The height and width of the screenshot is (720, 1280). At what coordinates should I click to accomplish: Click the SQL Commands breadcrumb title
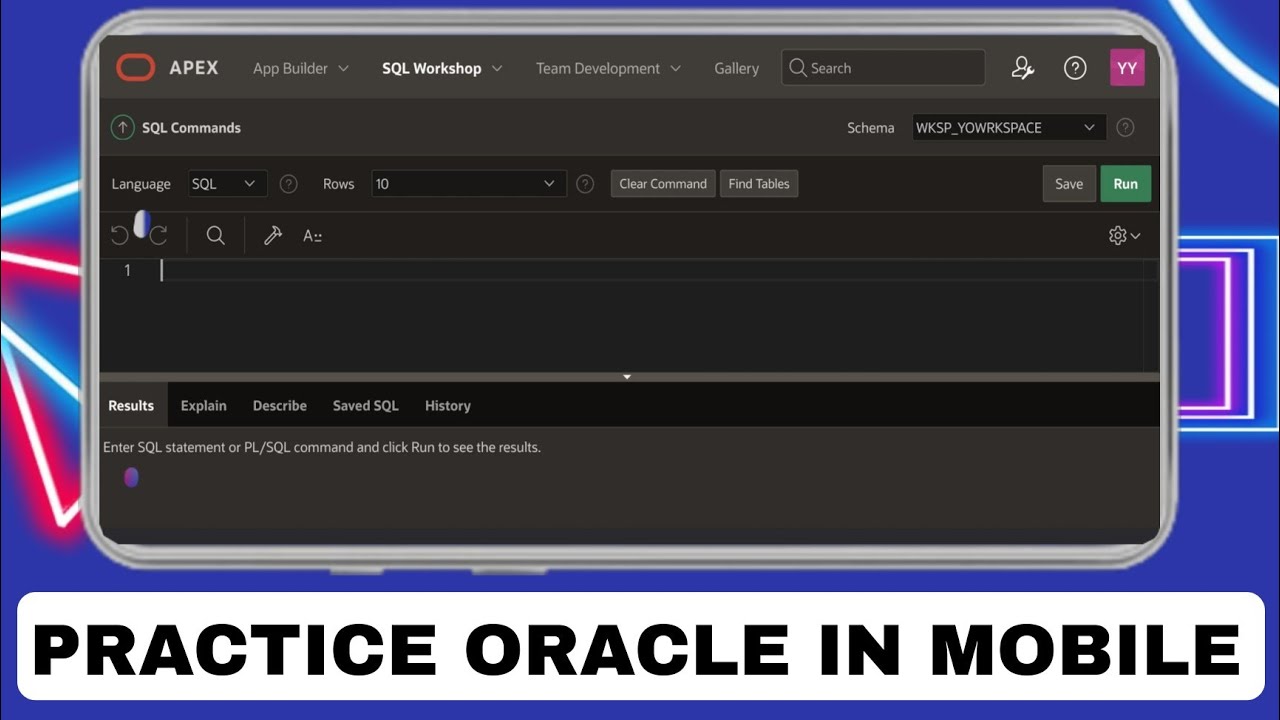pos(191,128)
